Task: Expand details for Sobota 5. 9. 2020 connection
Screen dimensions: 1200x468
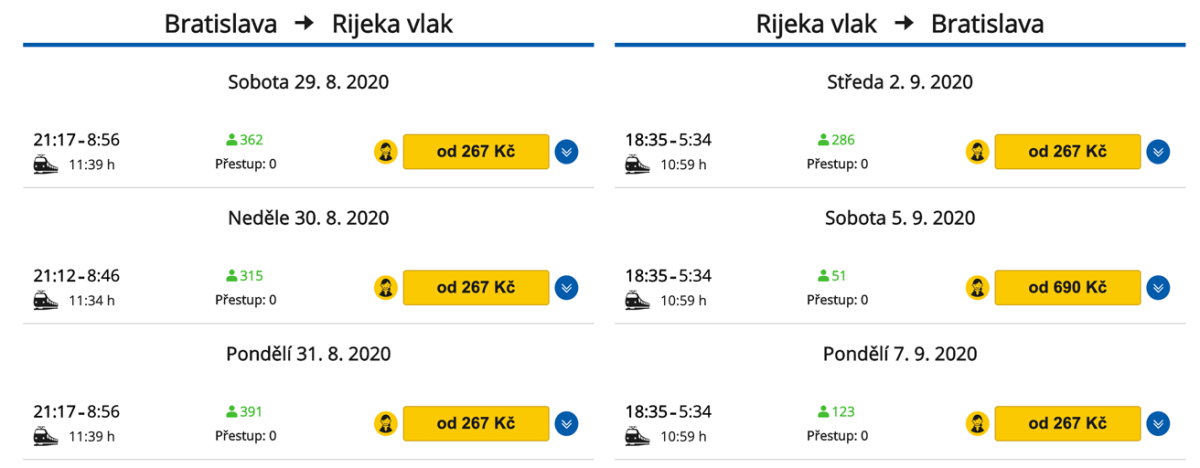Action: (x=1158, y=288)
